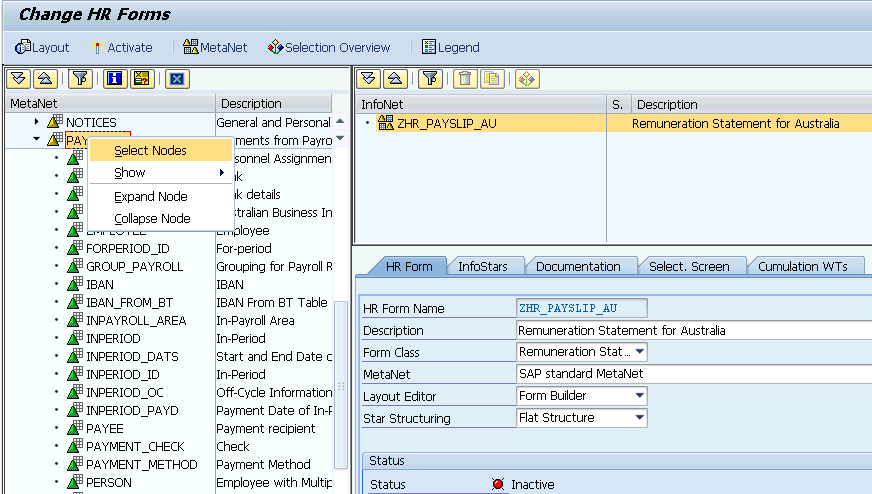Open the Layout Editor dropdown

tap(639, 396)
